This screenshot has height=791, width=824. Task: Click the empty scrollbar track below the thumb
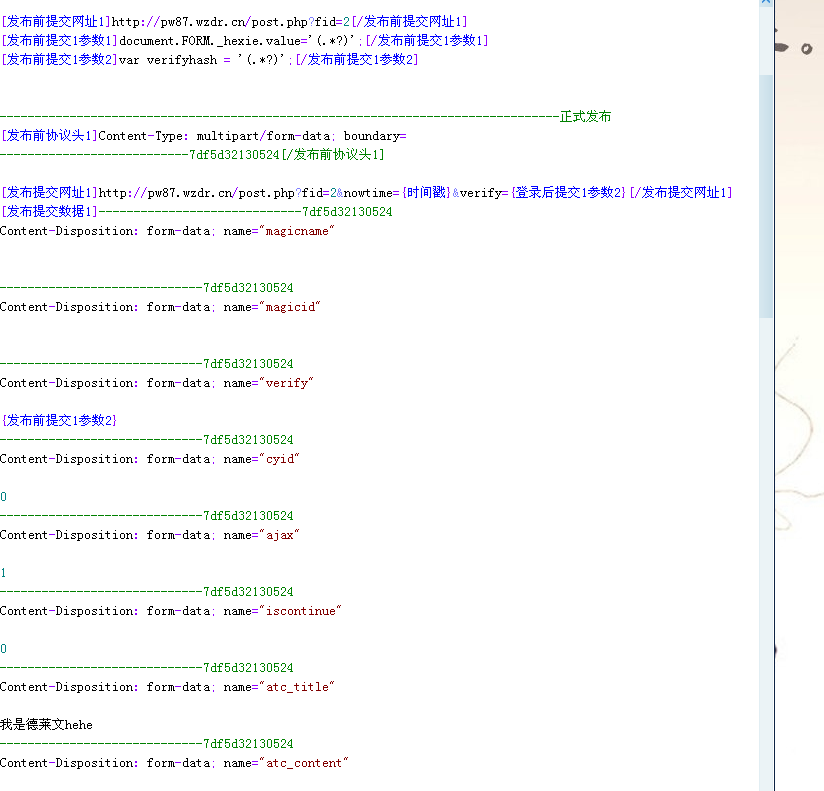(x=766, y=550)
